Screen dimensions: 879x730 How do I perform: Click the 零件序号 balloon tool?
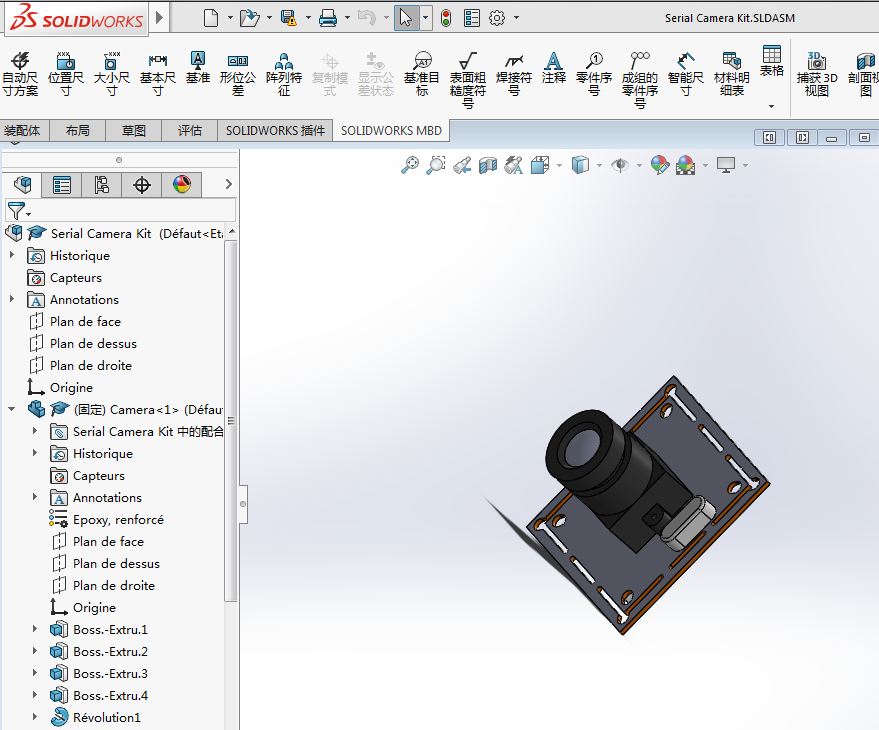[x=594, y=75]
